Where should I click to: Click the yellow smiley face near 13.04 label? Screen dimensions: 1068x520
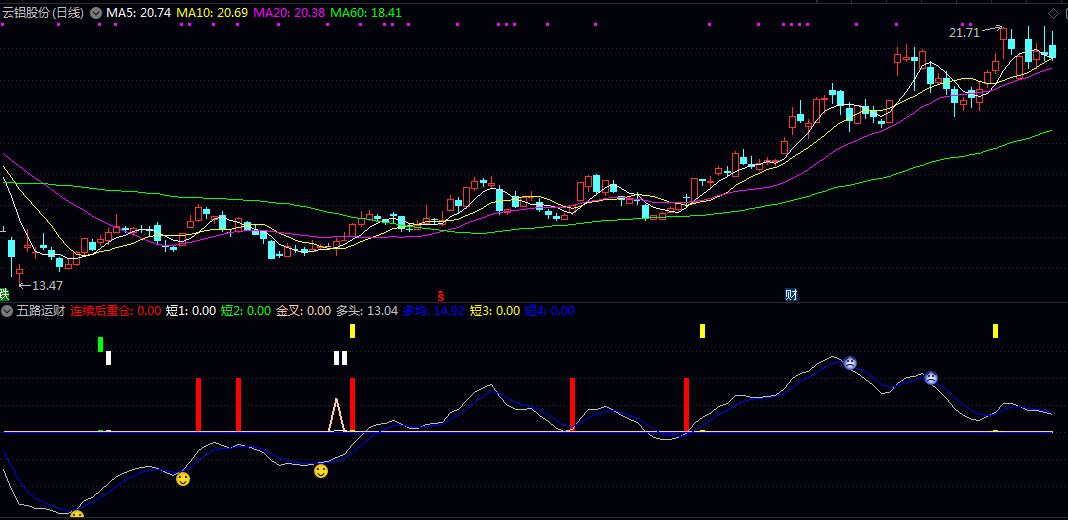[x=321, y=470]
